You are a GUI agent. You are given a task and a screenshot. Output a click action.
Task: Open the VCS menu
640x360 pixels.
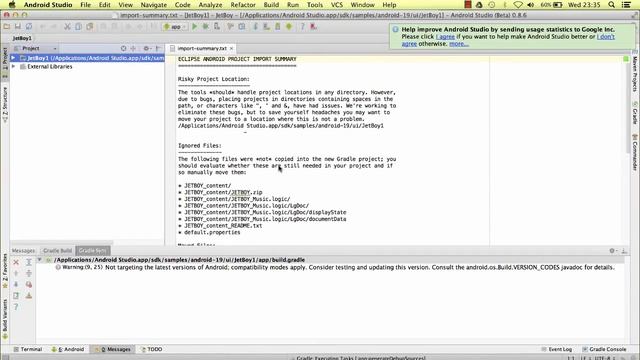click(x=337, y=5)
